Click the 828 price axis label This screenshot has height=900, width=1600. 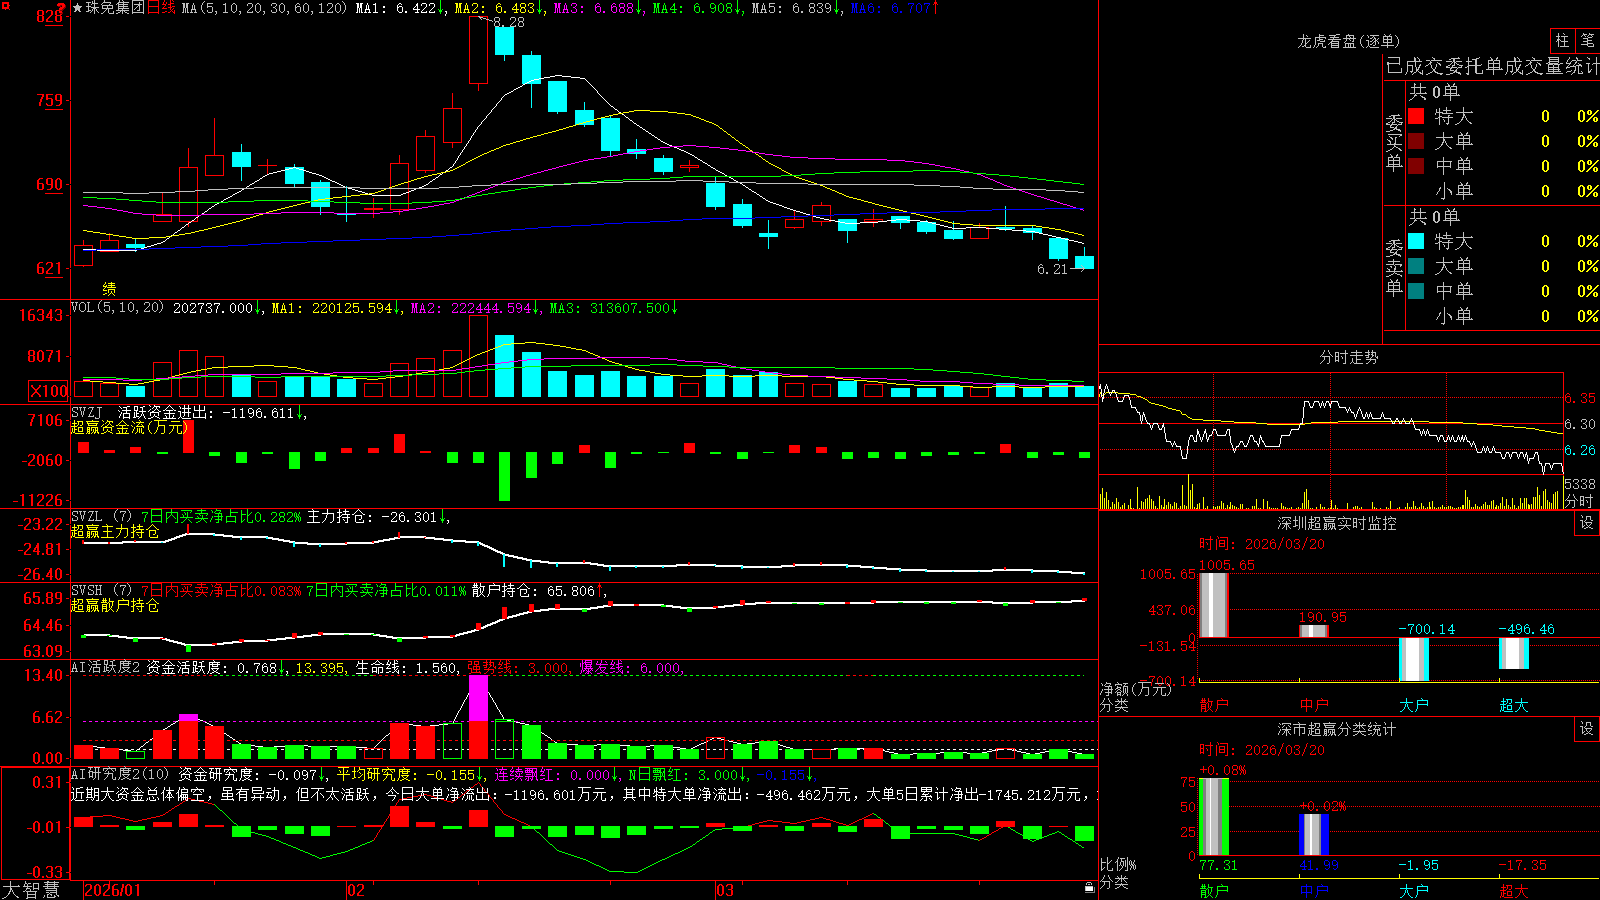(x=49, y=16)
